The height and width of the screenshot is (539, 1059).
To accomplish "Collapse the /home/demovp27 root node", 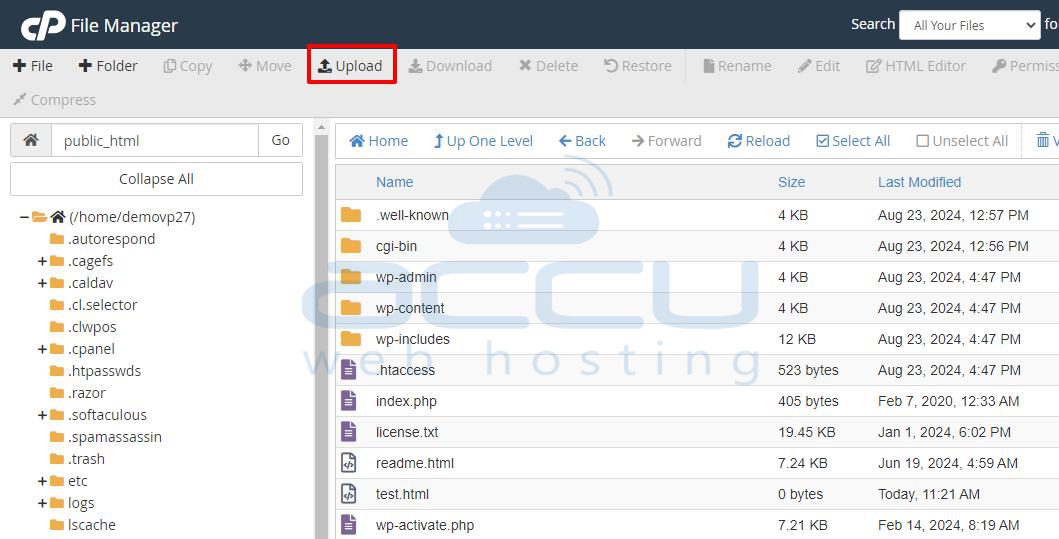I will (x=24, y=217).
